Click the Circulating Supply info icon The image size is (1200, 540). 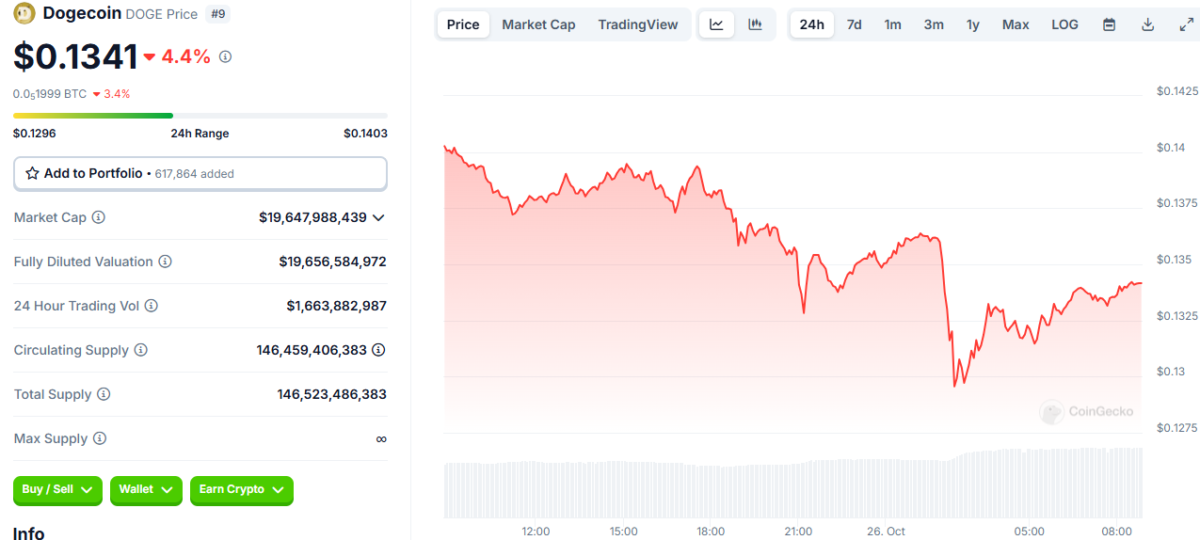coord(141,350)
